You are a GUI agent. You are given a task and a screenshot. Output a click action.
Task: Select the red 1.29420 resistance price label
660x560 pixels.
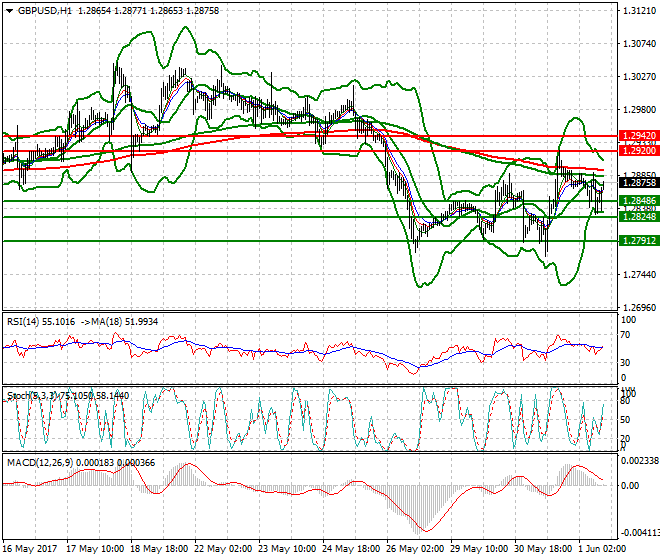coord(639,136)
